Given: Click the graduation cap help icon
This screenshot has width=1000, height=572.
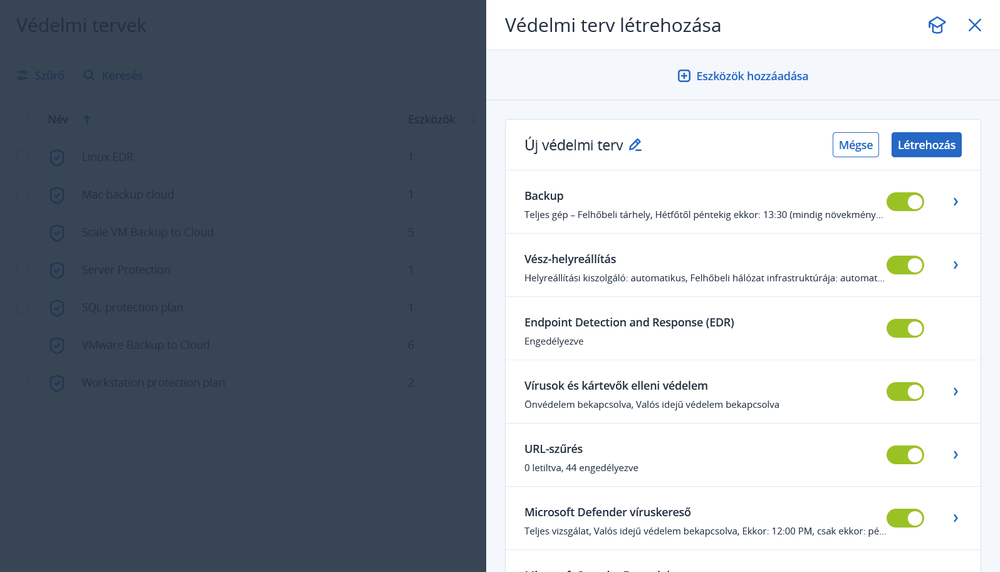Looking at the screenshot, I should click(x=936, y=25).
